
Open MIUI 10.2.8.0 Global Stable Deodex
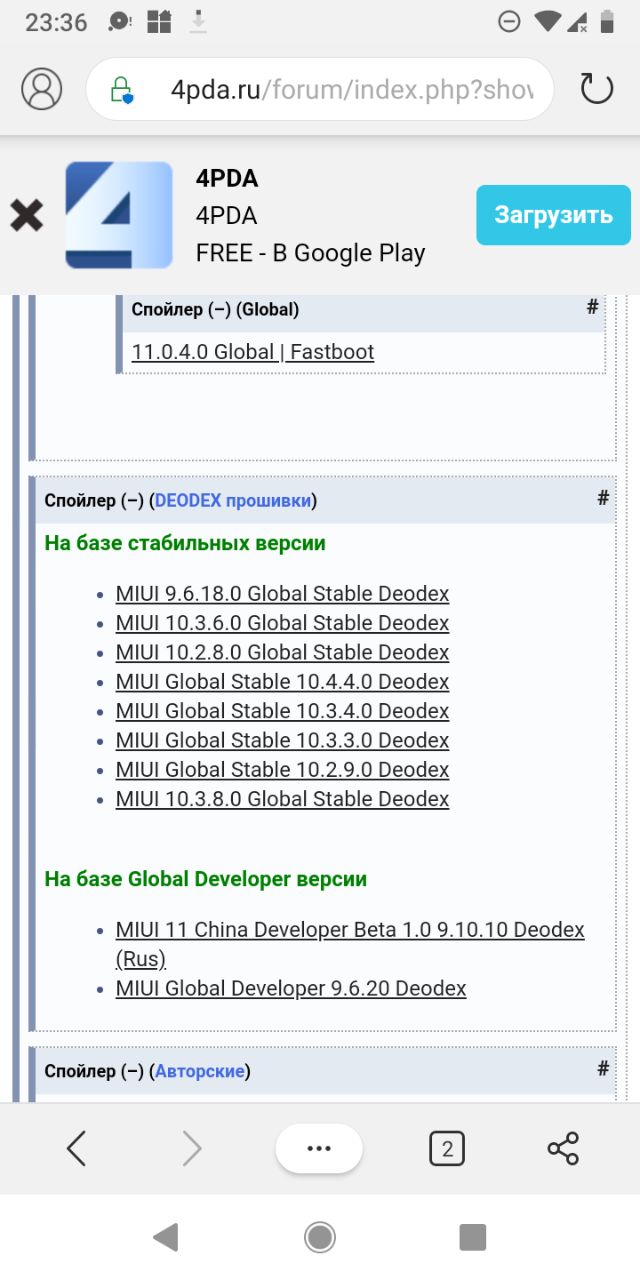click(282, 652)
